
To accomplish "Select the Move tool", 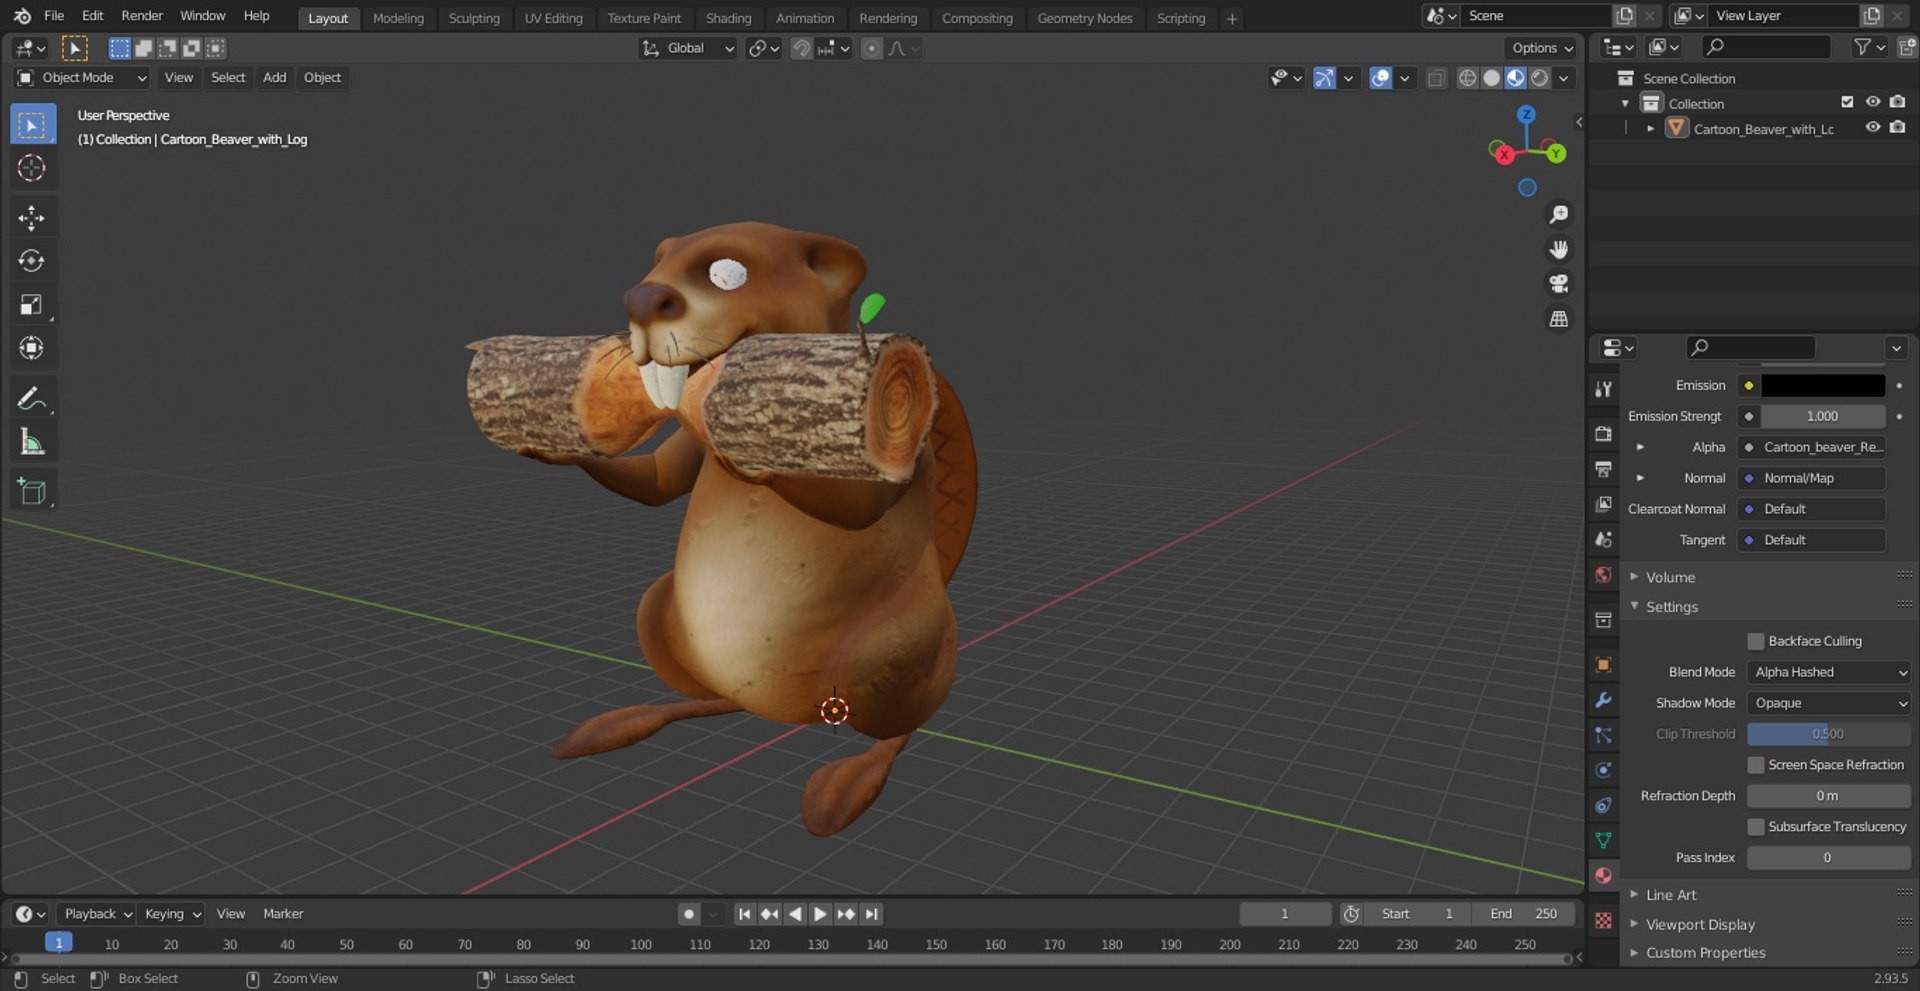I will pyautogui.click(x=32, y=218).
